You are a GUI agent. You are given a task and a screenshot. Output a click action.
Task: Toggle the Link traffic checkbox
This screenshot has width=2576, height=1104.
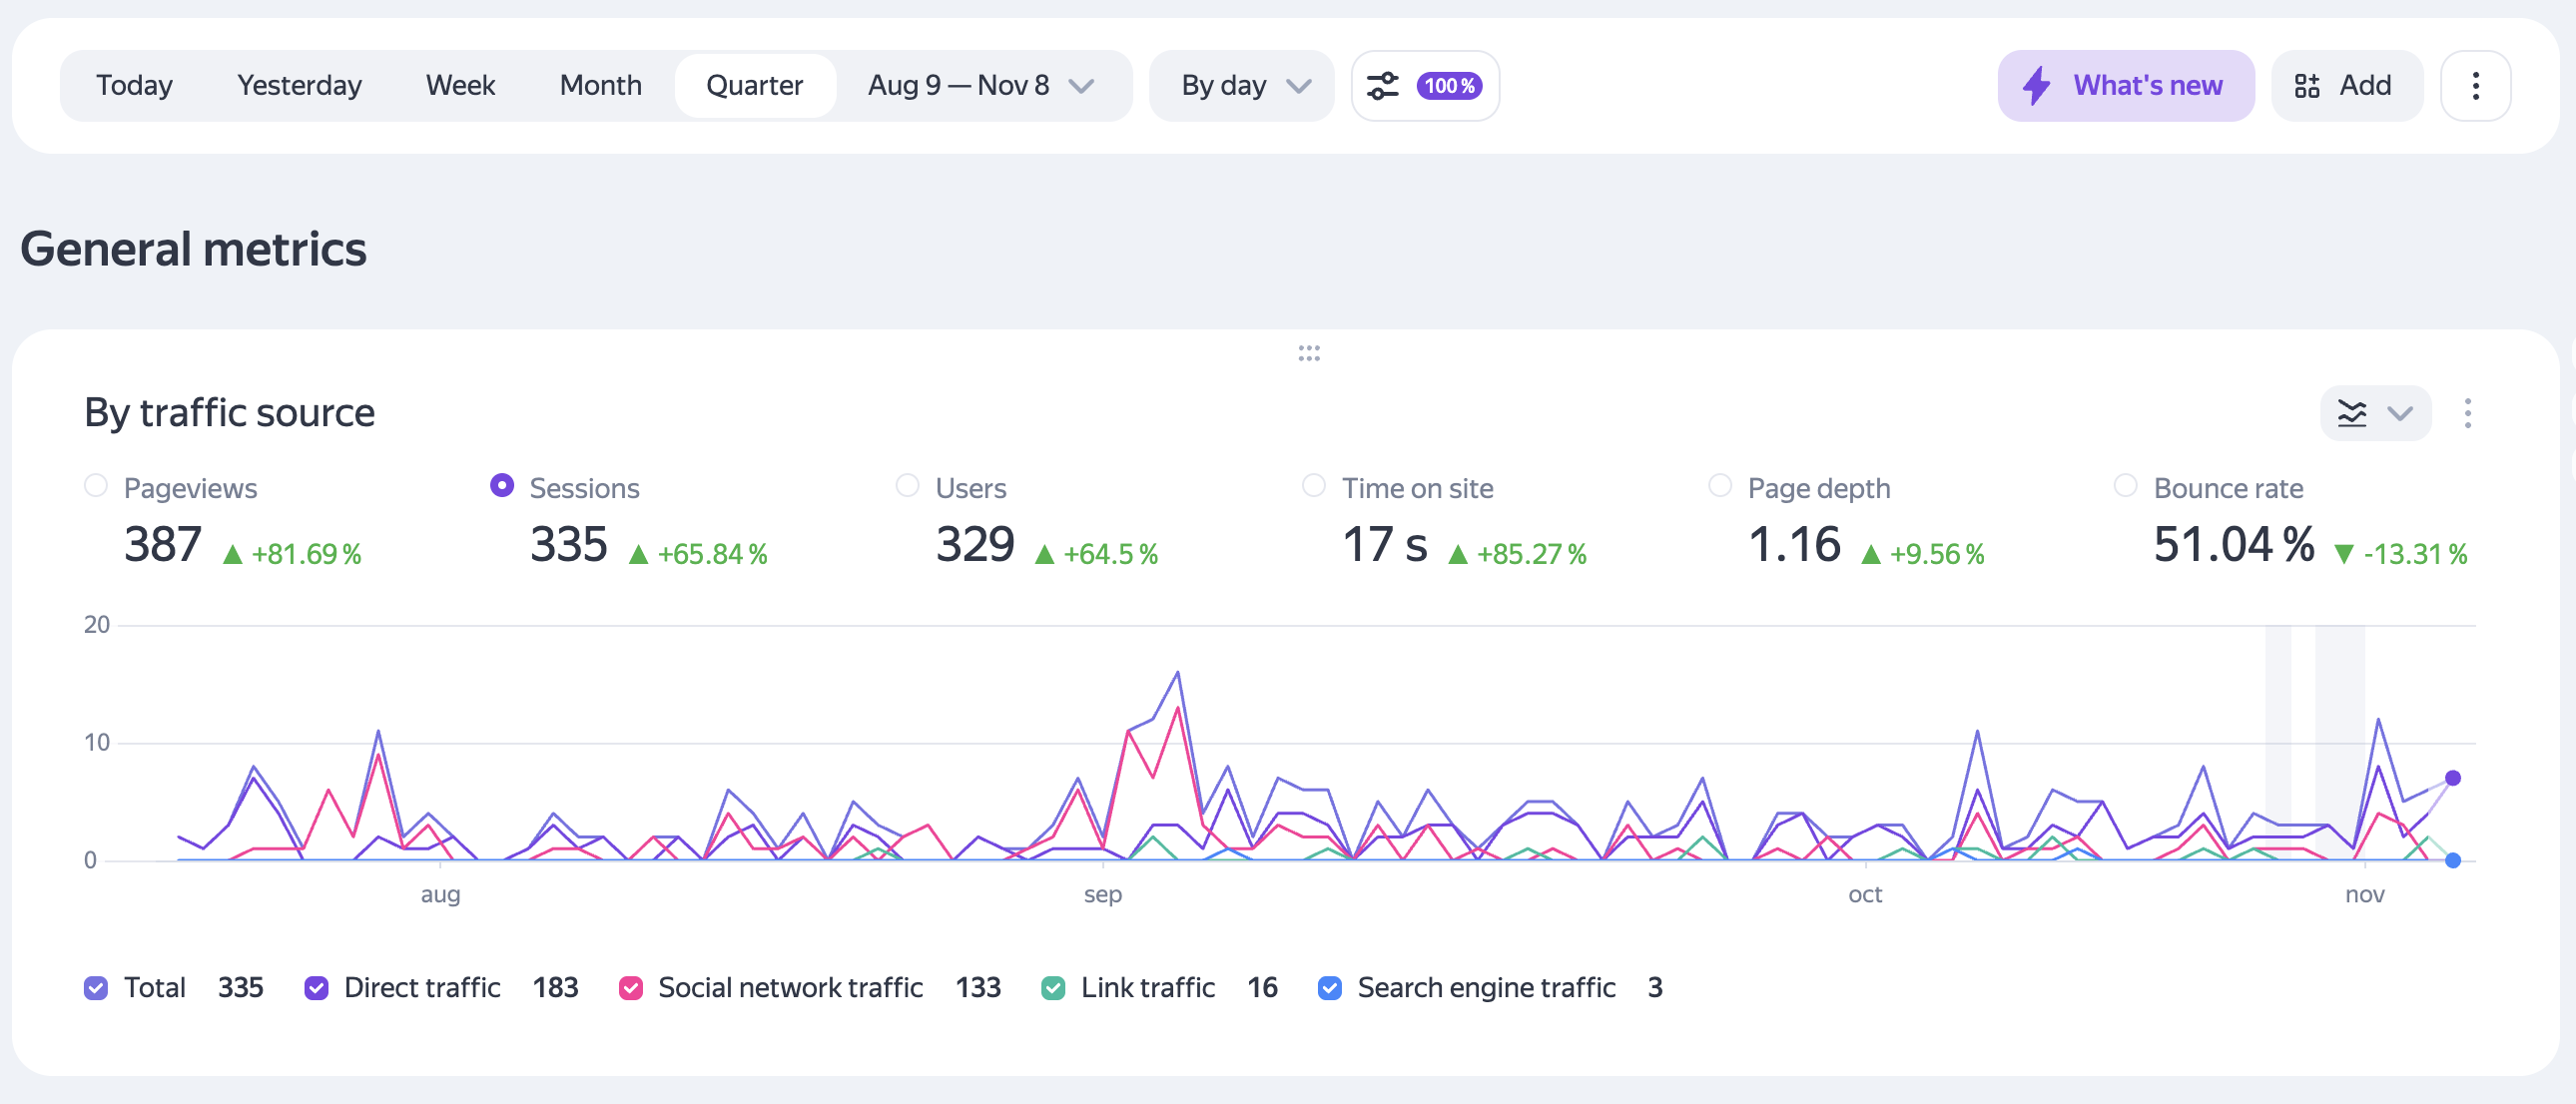1053,988
